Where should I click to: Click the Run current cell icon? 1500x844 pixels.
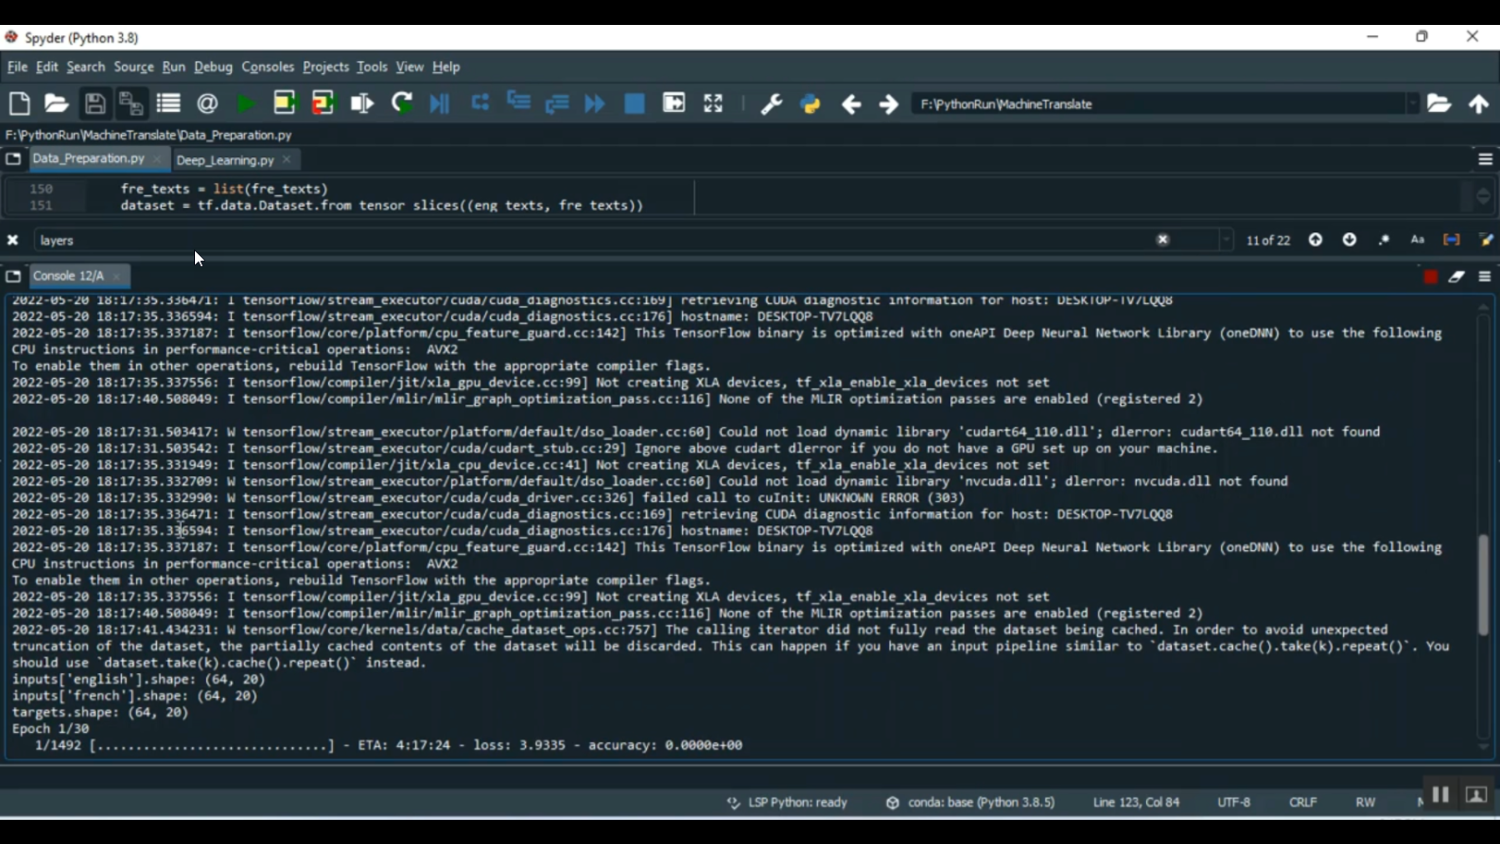coord(284,104)
